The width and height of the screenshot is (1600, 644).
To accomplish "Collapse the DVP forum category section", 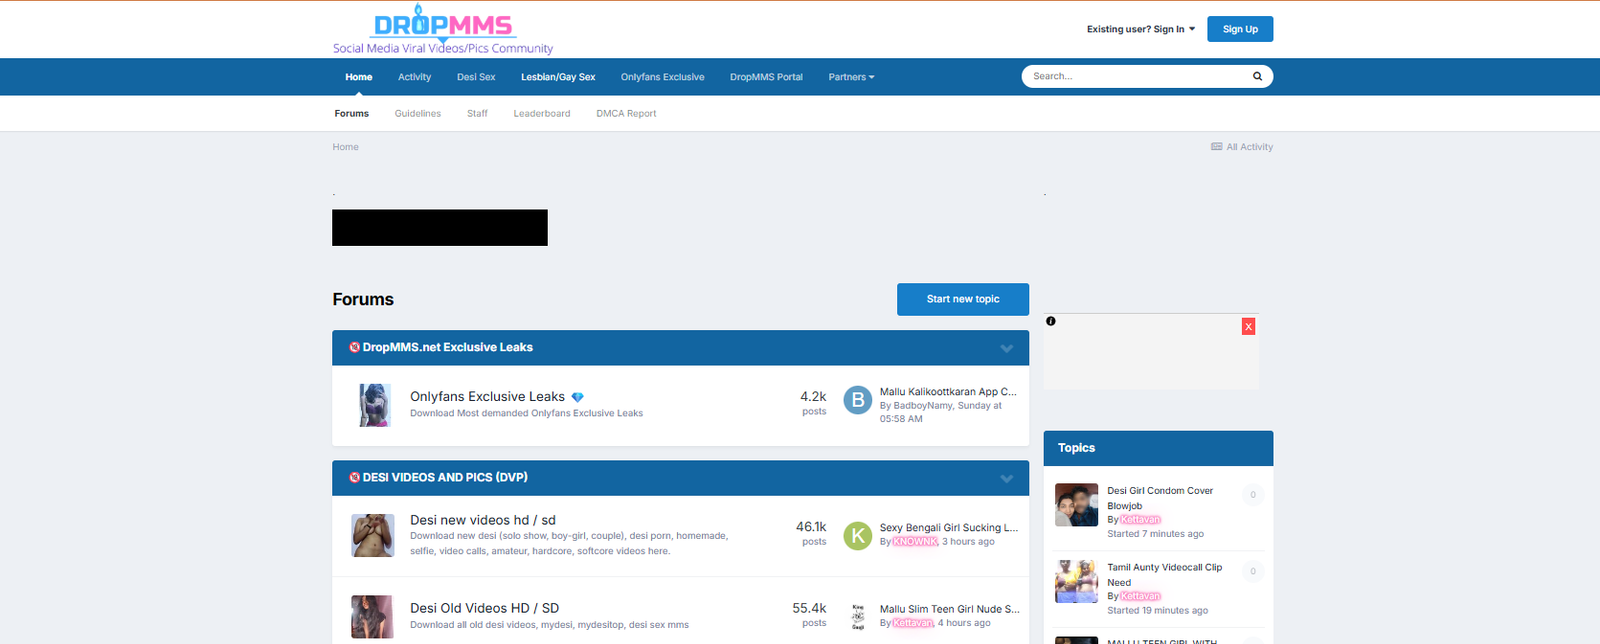I will click(x=1006, y=478).
